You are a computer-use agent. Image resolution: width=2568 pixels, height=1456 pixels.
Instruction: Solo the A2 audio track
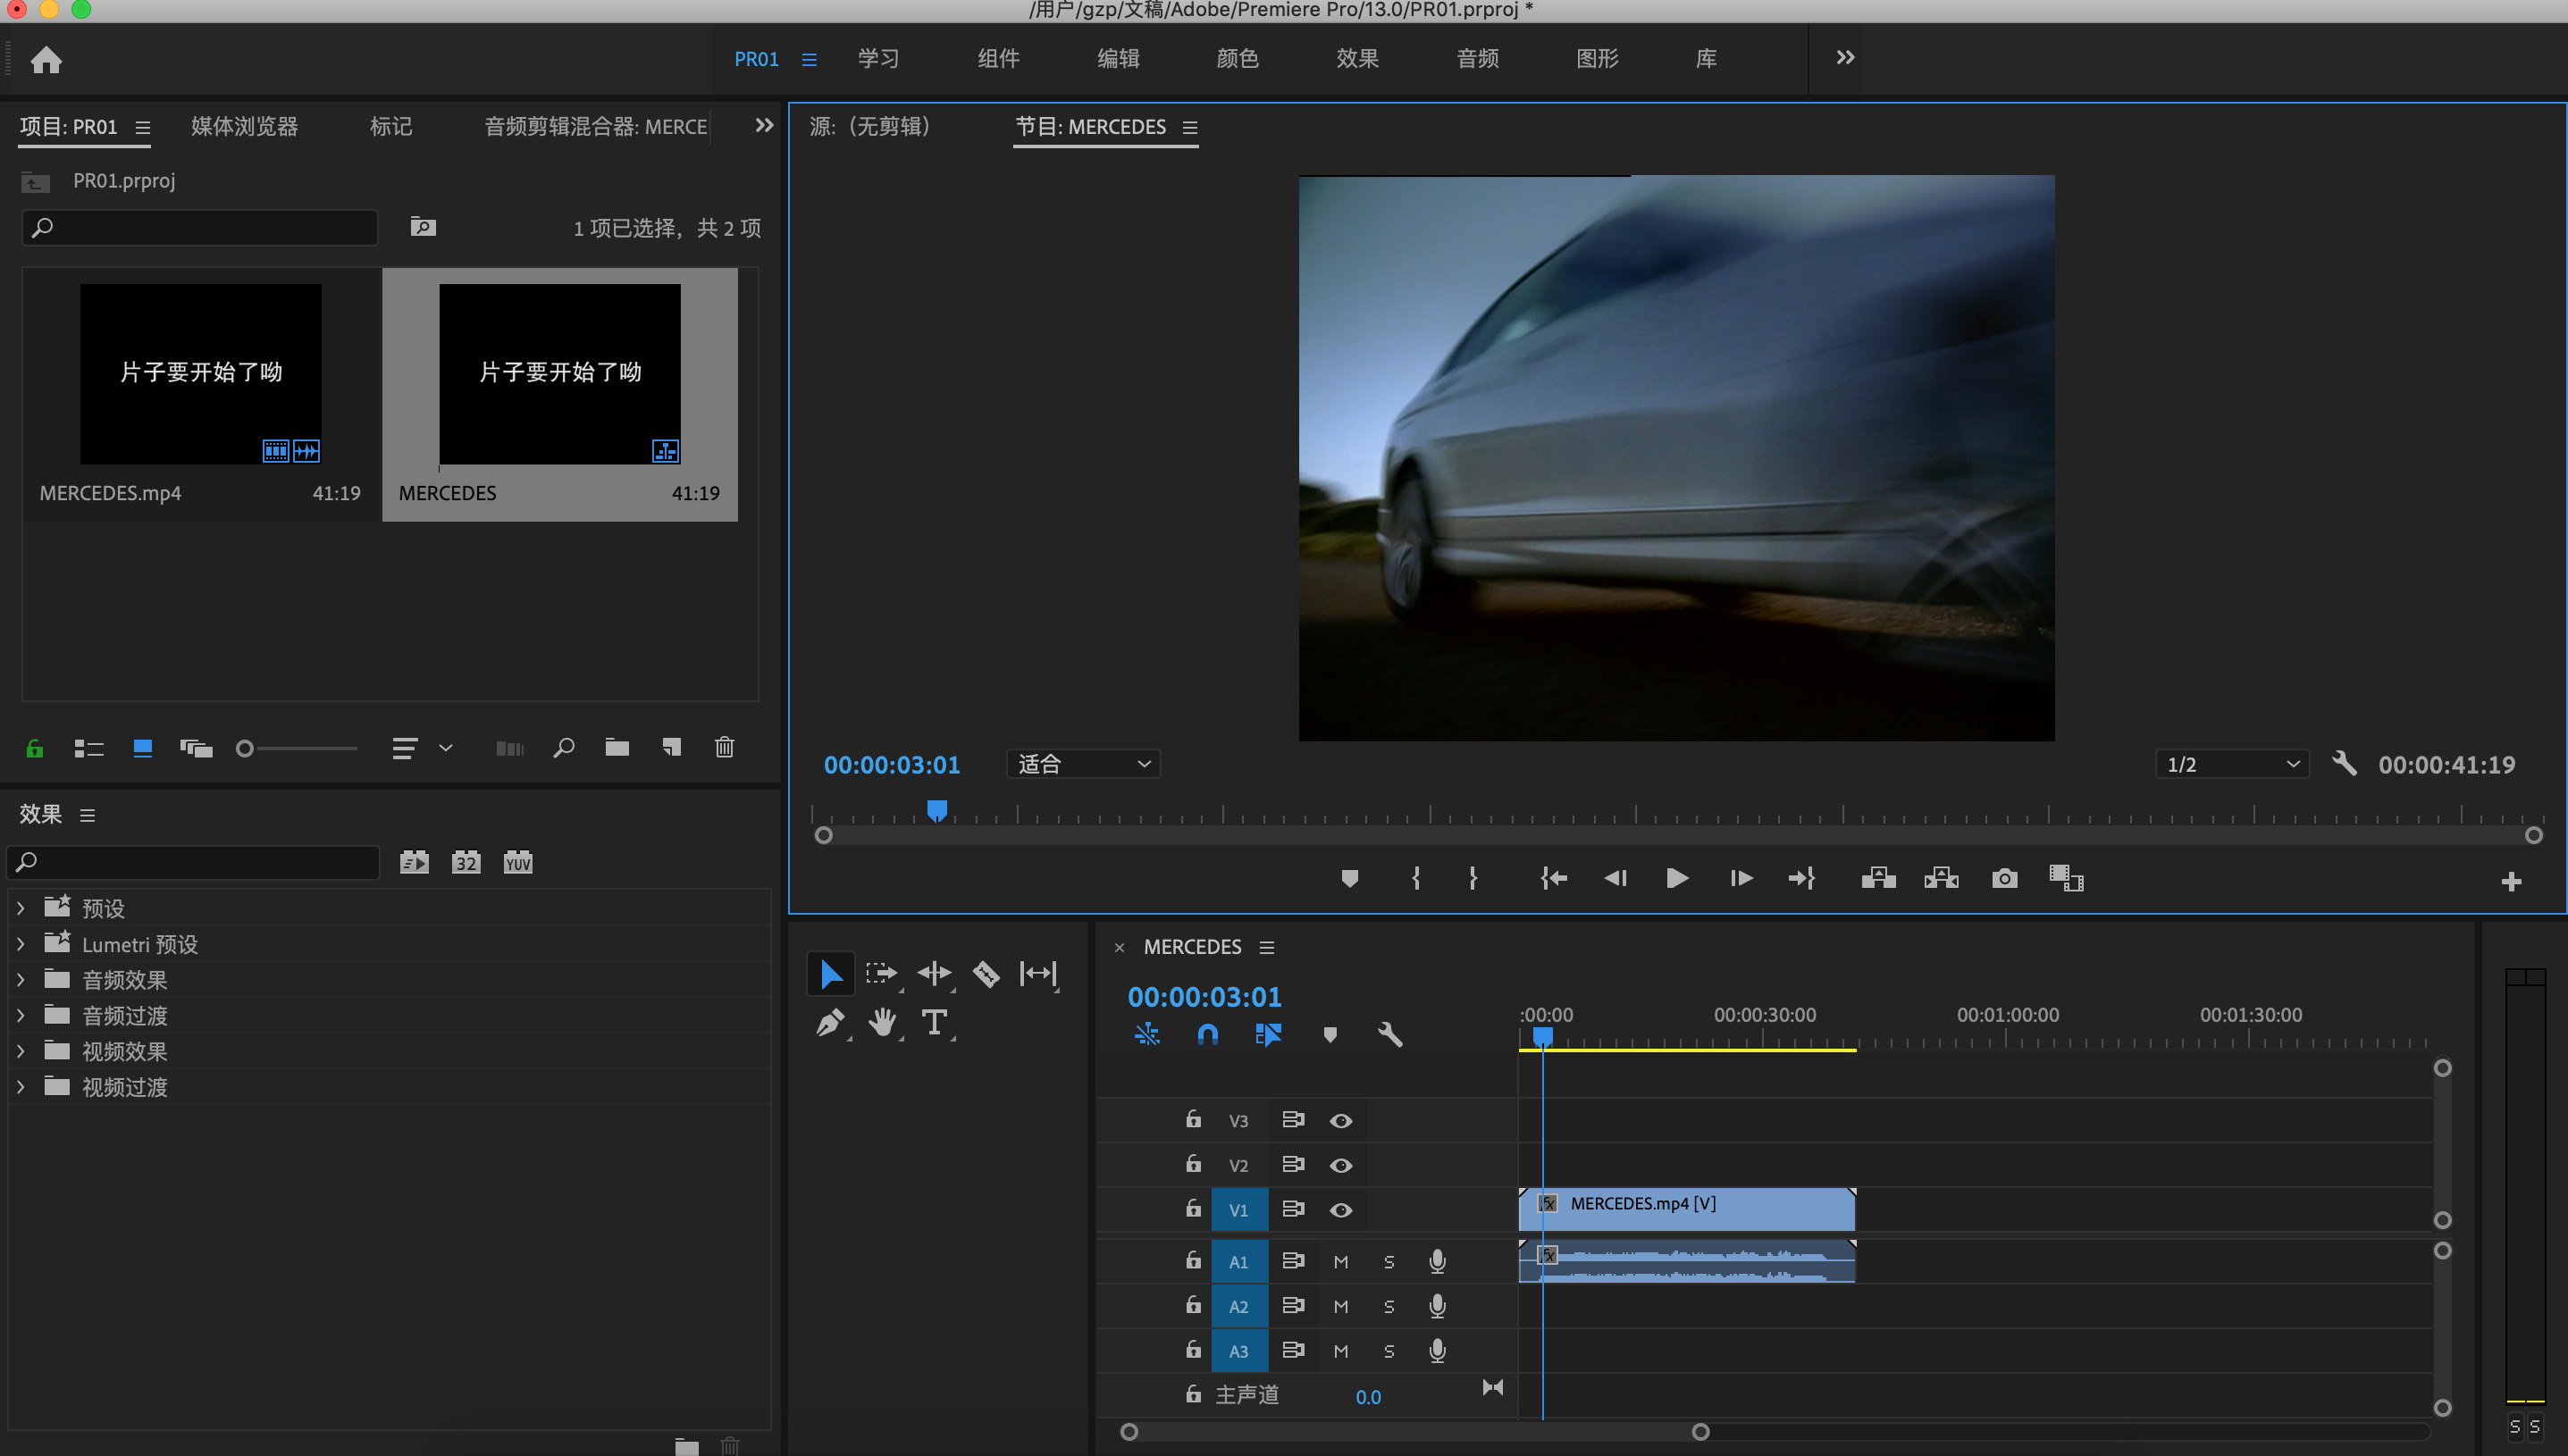pyautogui.click(x=1389, y=1307)
